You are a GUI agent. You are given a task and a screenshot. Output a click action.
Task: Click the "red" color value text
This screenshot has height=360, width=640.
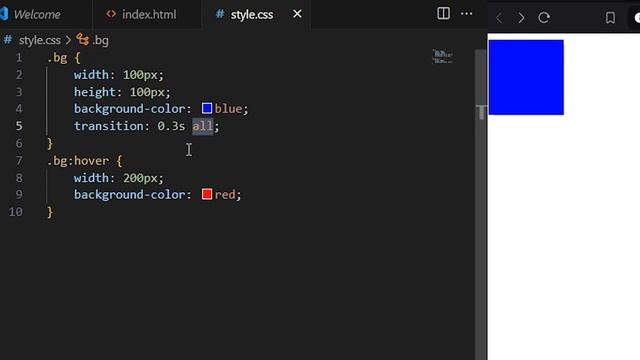(x=225, y=194)
